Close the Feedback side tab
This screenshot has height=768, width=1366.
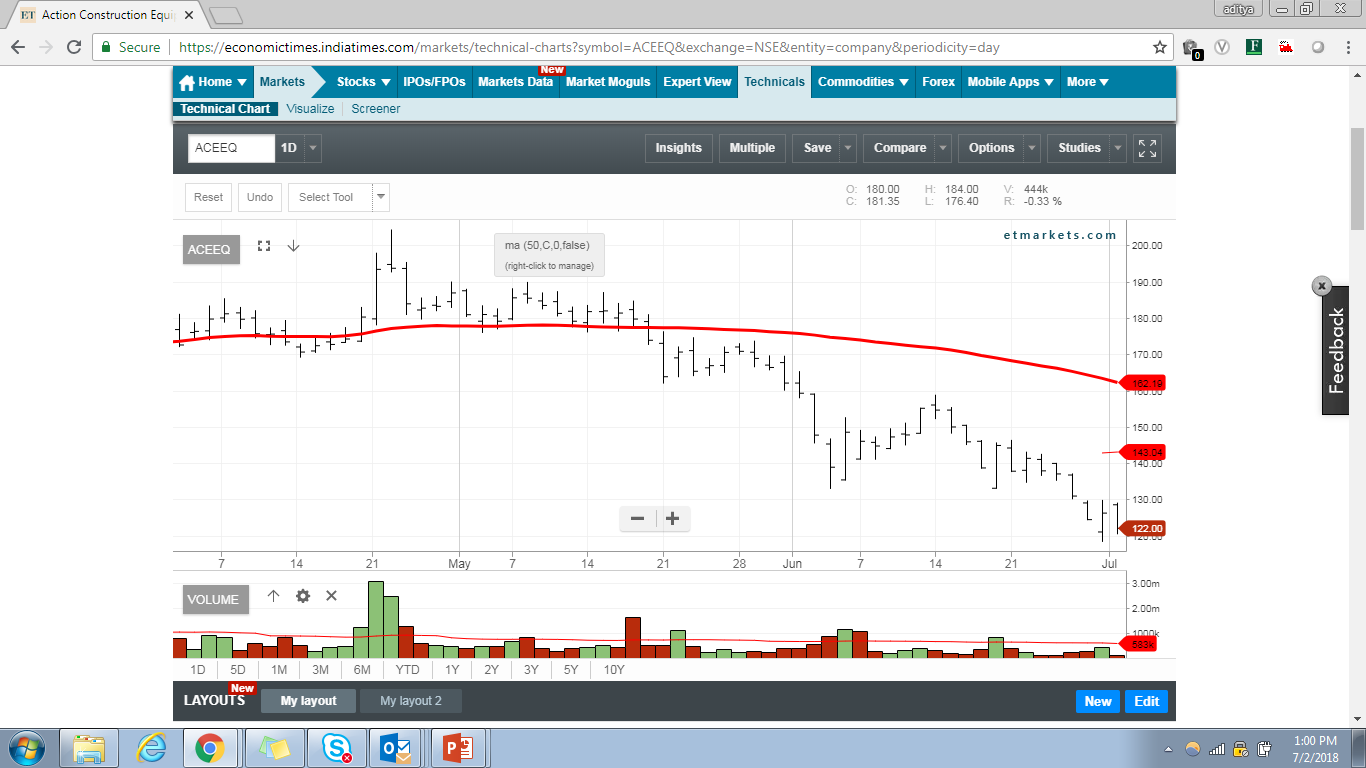(x=1322, y=286)
